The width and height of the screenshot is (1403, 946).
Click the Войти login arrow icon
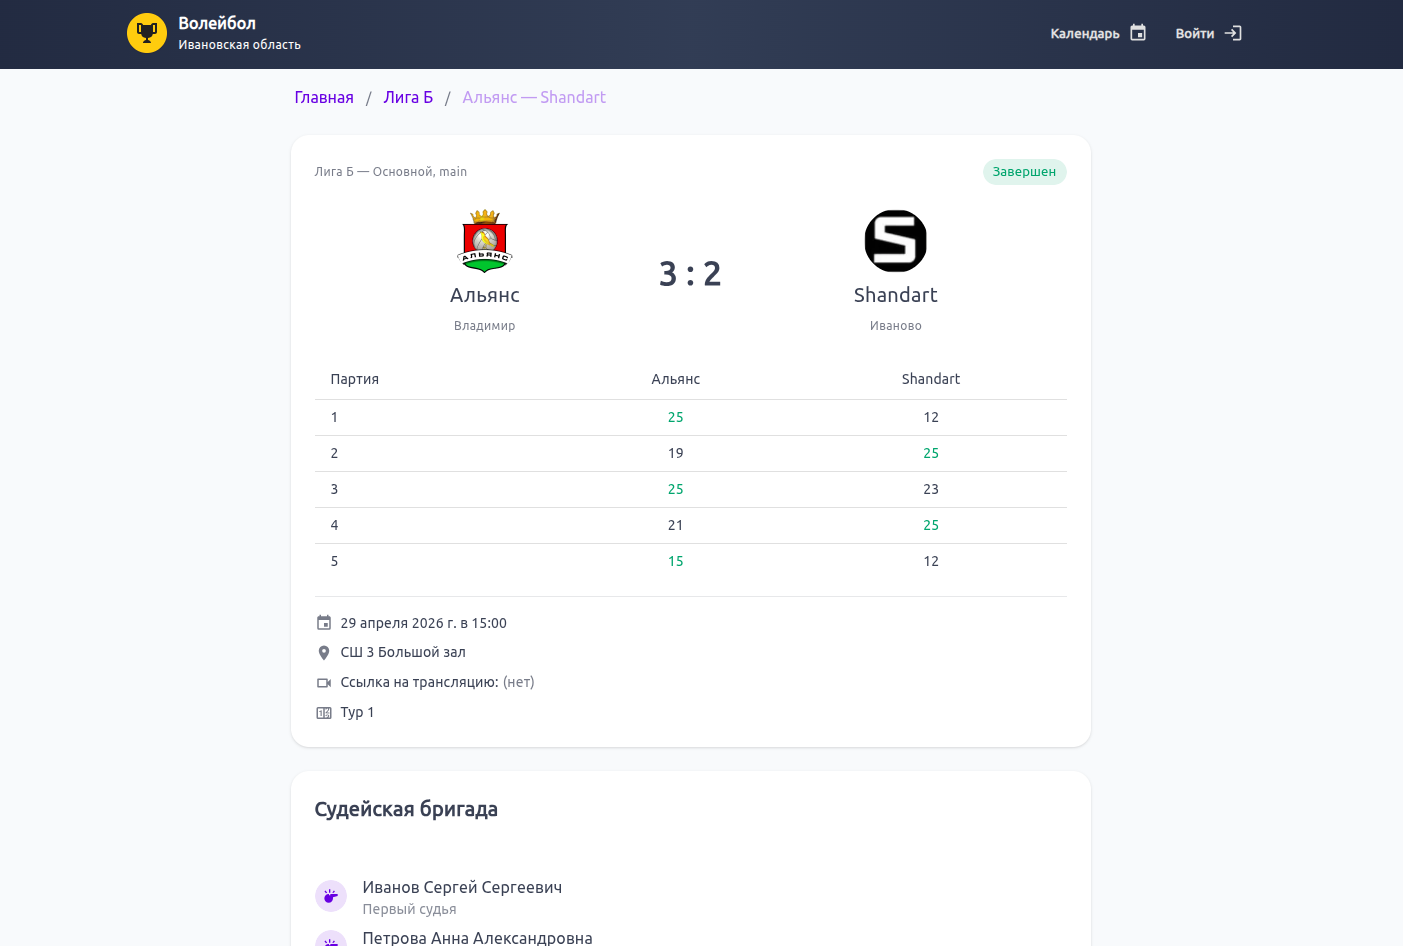pos(1233,33)
